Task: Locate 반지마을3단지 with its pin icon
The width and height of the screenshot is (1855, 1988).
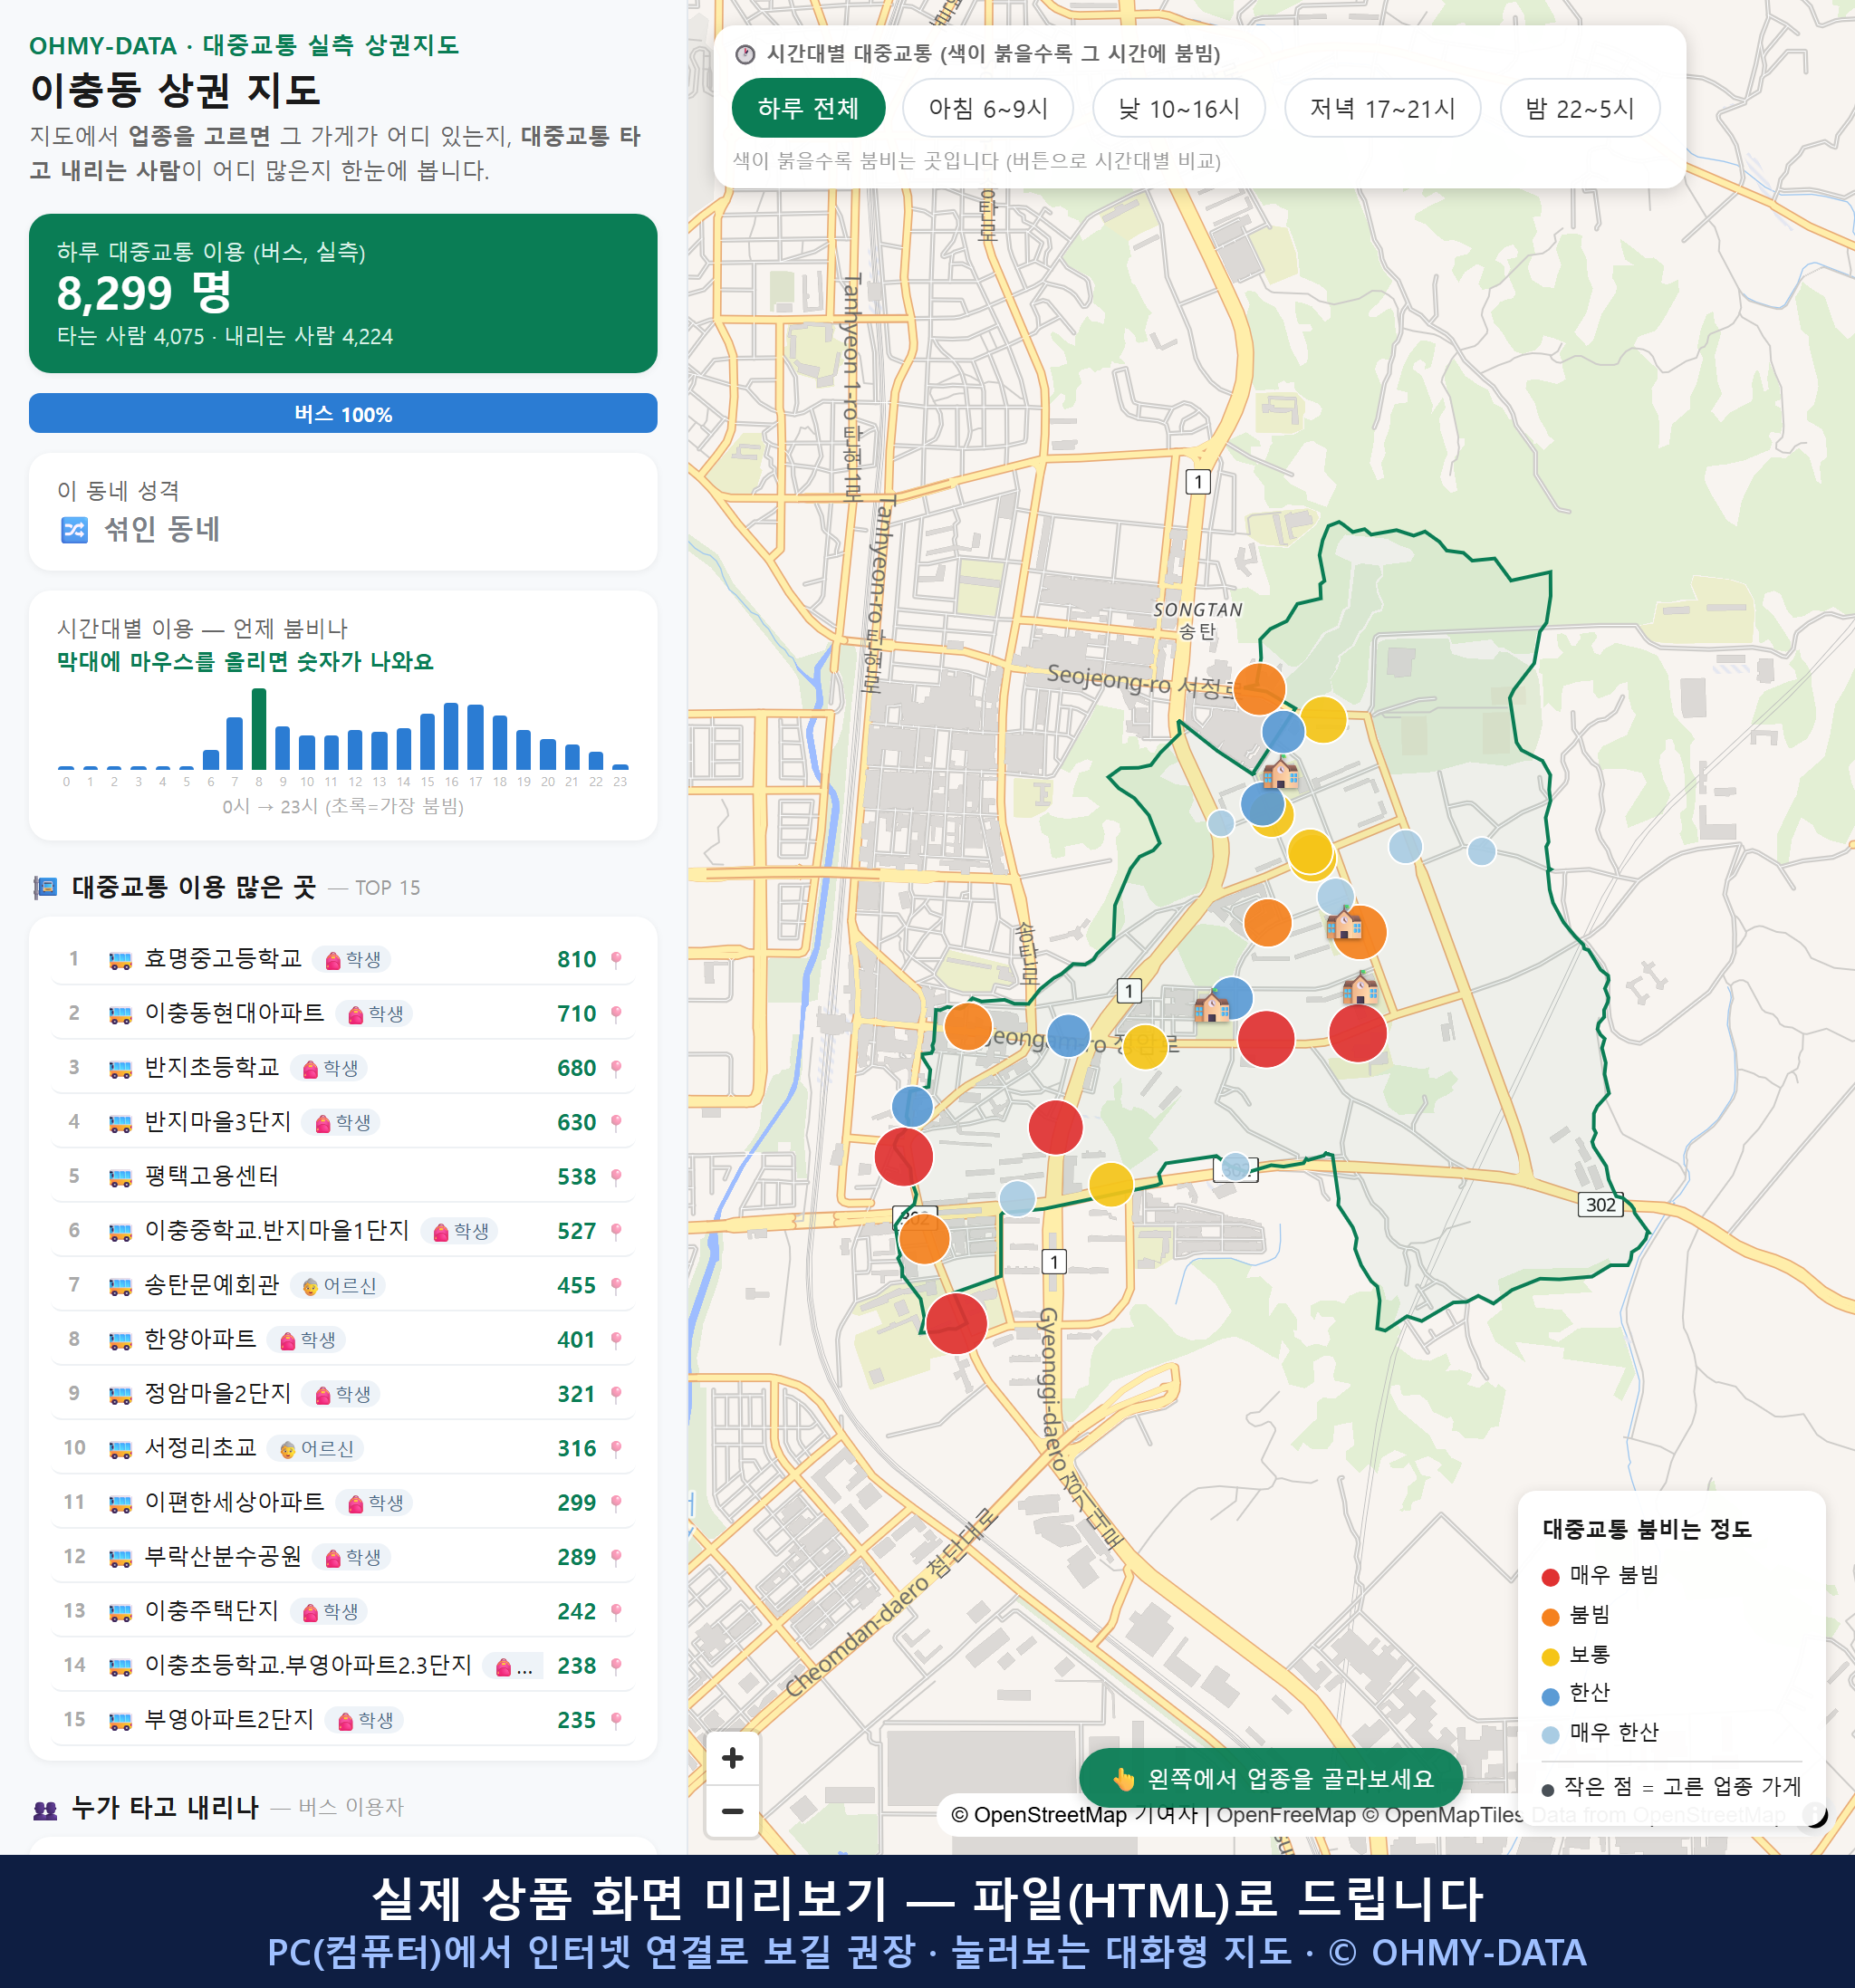Action: click(x=616, y=1122)
